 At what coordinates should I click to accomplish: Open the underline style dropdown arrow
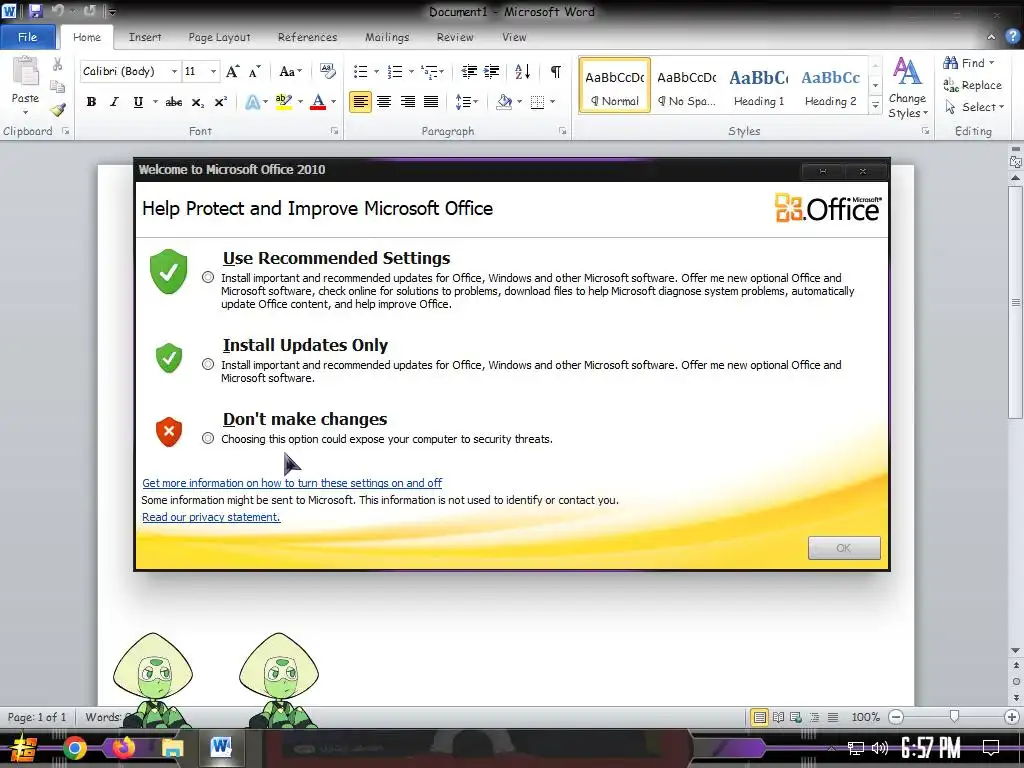[155, 102]
